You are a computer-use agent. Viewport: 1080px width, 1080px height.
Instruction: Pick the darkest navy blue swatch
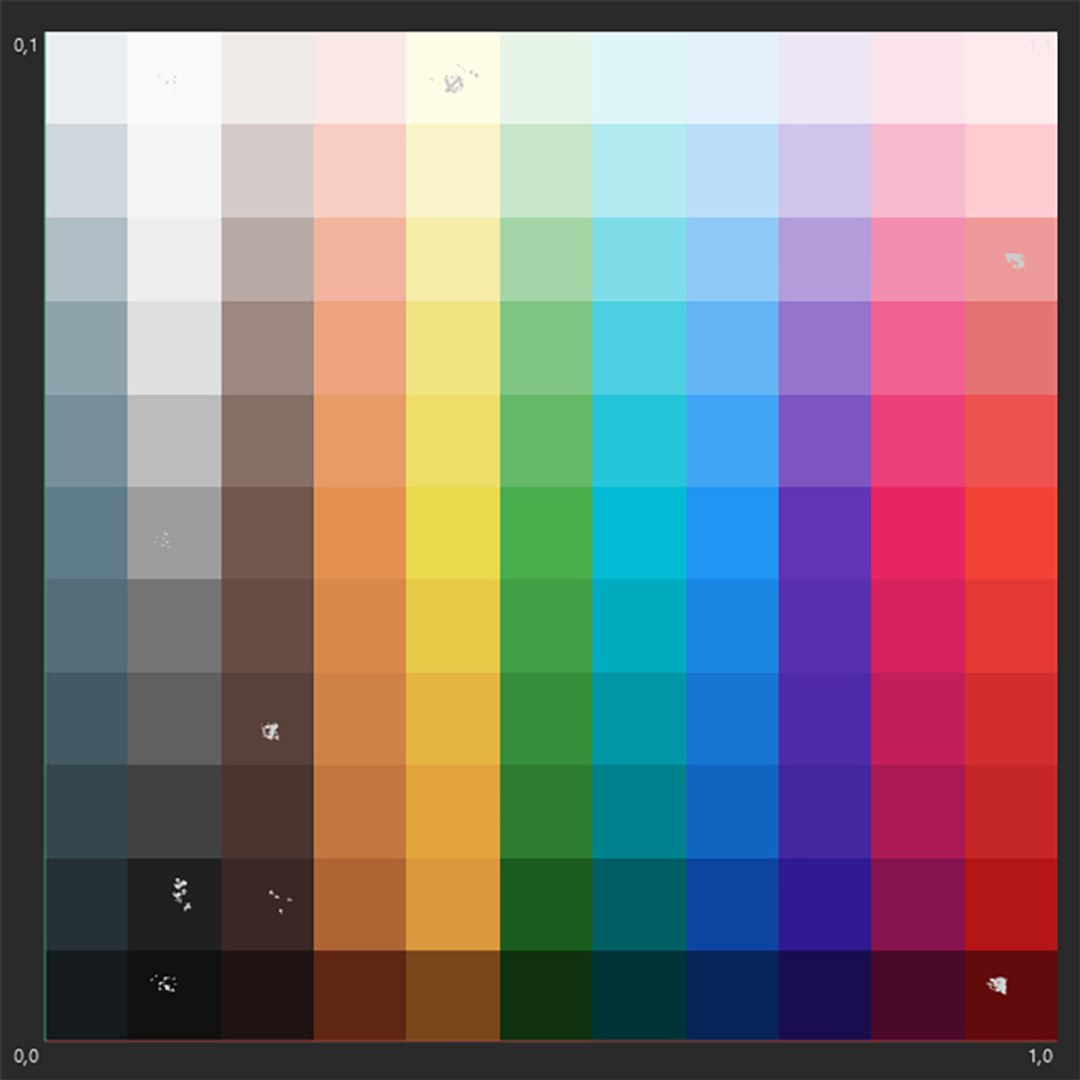732,995
